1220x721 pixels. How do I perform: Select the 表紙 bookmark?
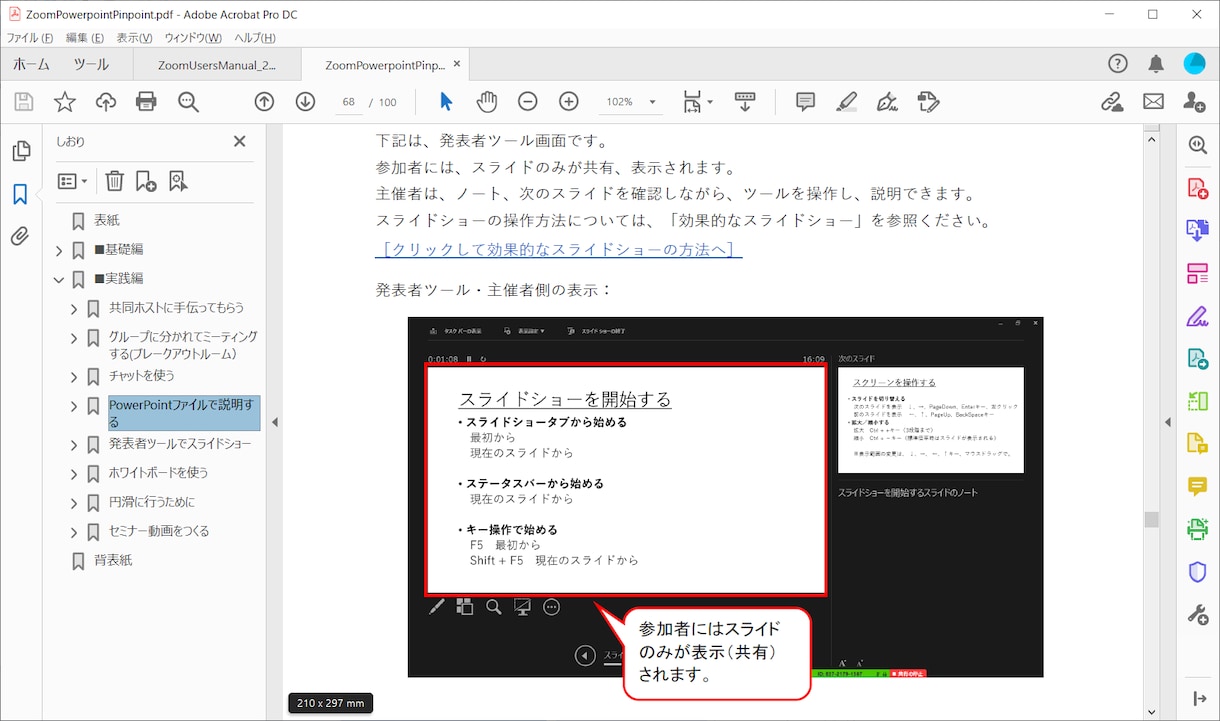tap(107, 220)
